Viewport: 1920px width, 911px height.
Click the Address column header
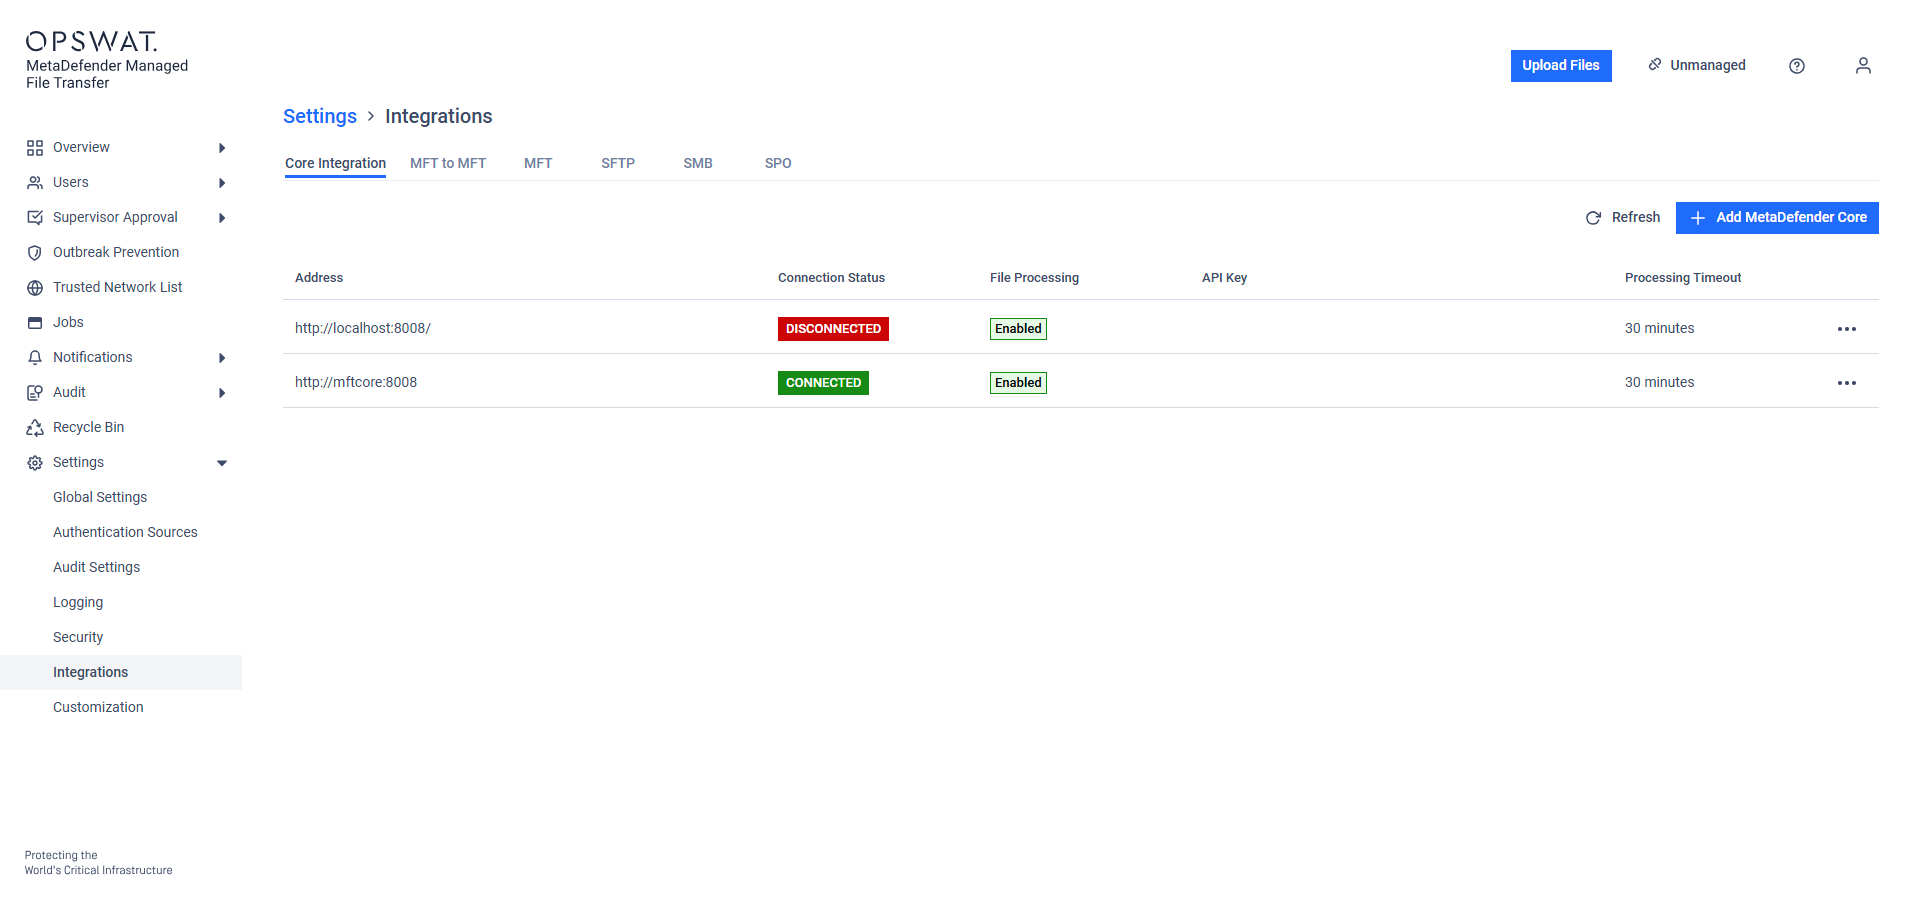[319, 278]
